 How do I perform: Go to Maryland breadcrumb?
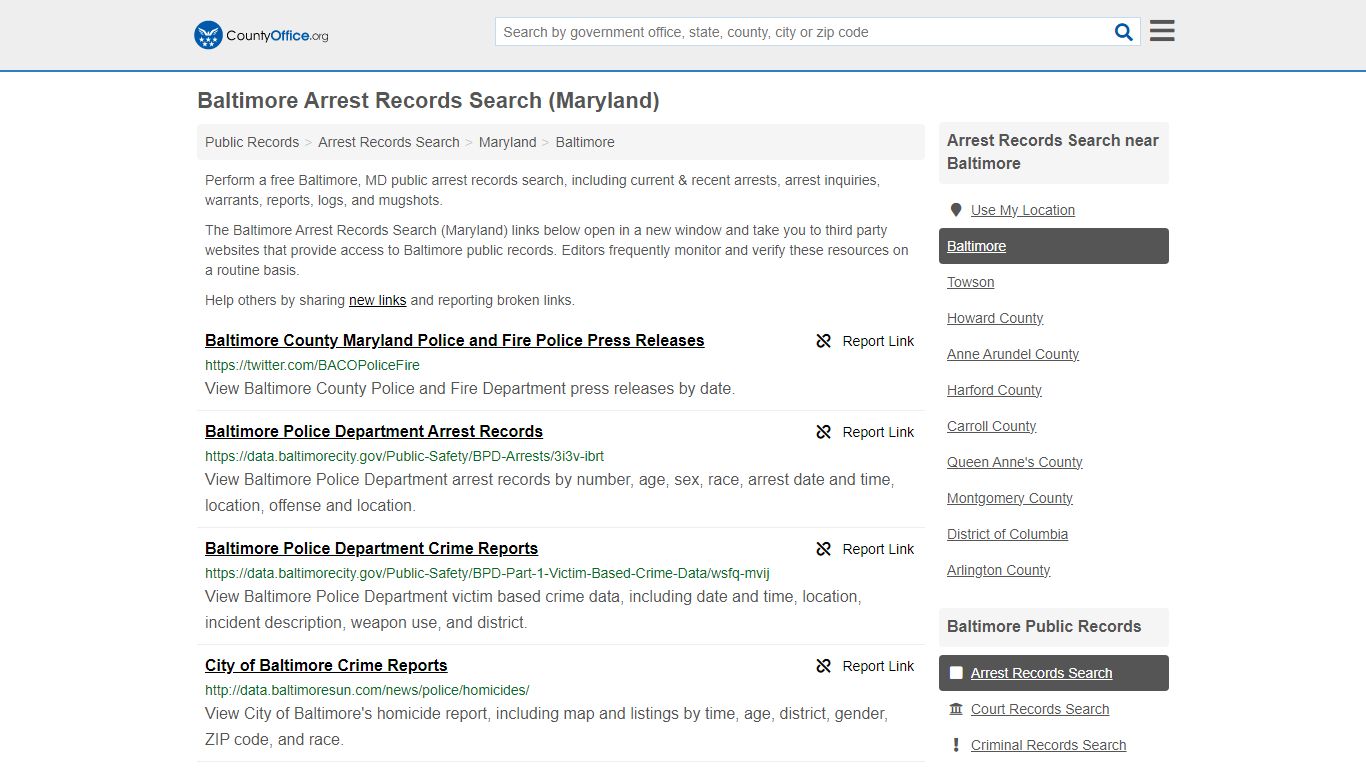[507, 142]
